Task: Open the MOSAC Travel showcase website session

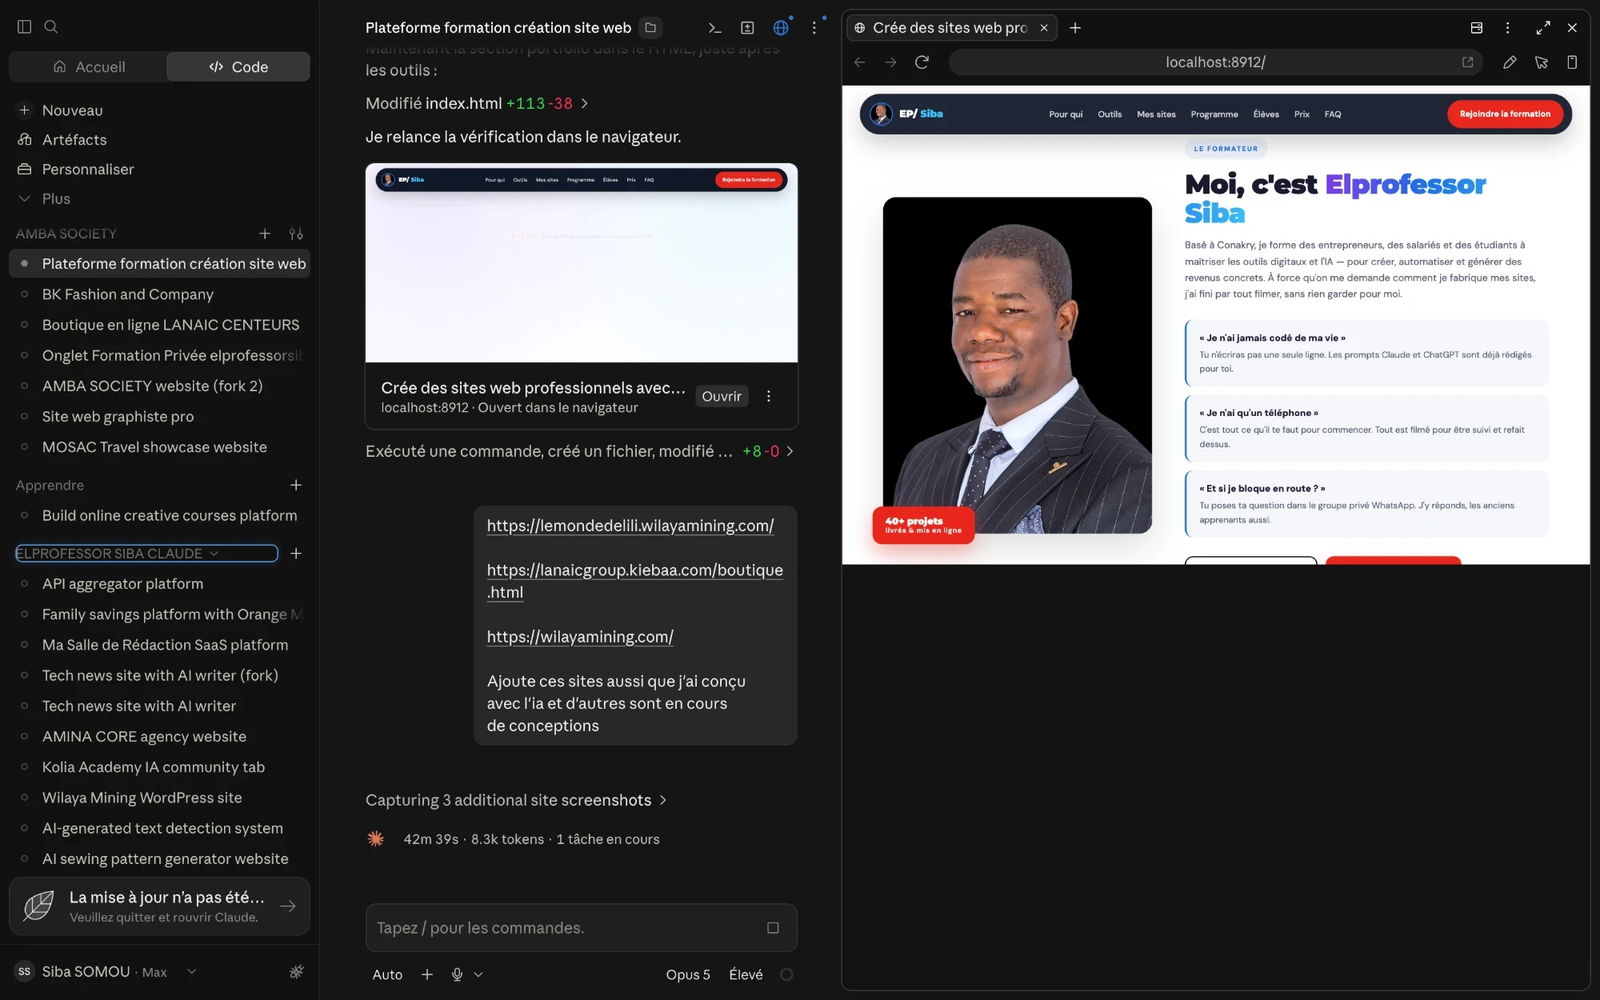Action: click(155, 447)
